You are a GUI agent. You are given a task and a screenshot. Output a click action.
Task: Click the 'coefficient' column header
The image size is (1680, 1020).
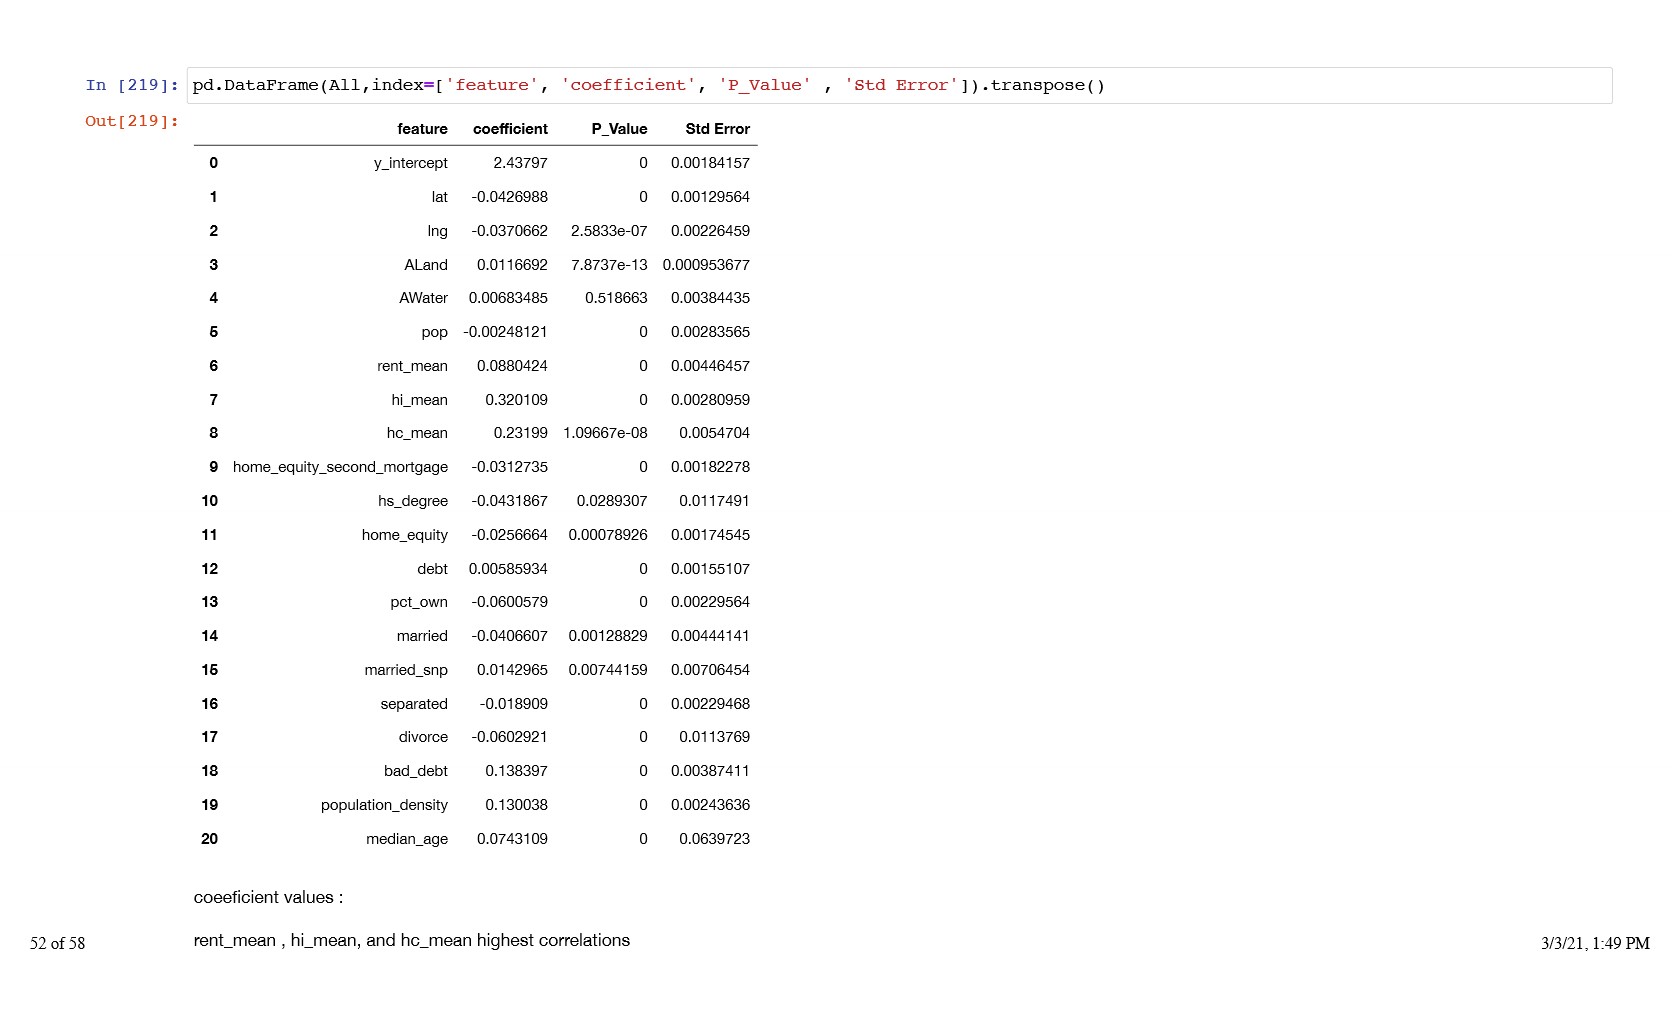coord(510,129)
